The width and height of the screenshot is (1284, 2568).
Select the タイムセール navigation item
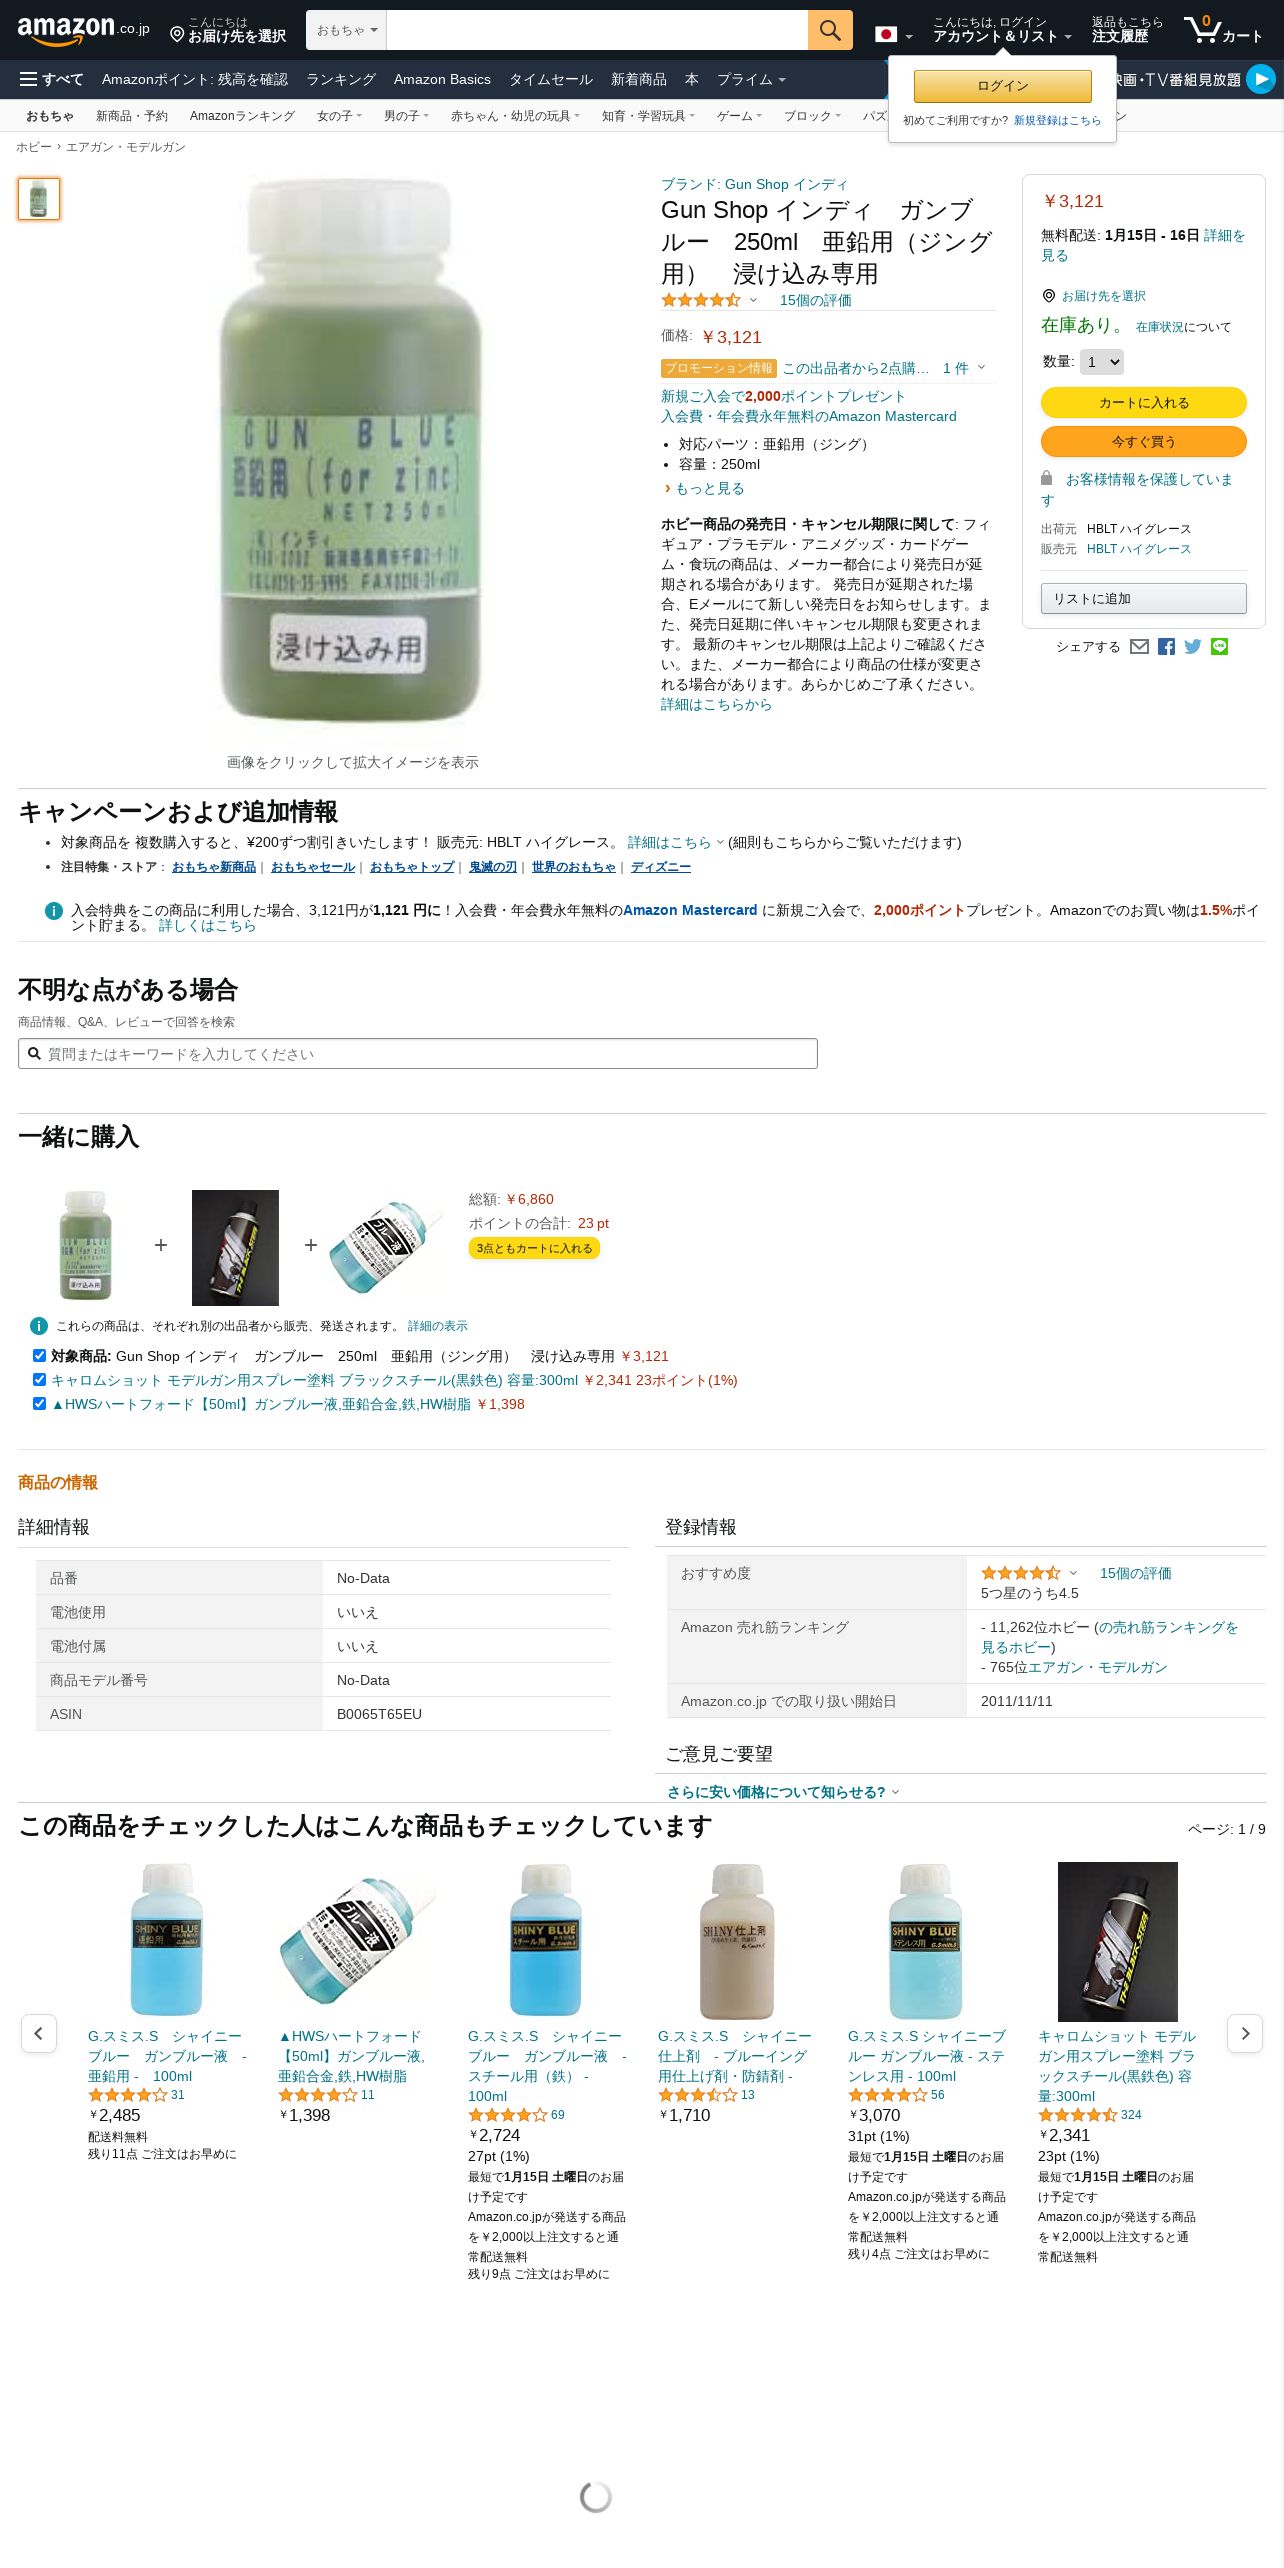tap(551, 79)
